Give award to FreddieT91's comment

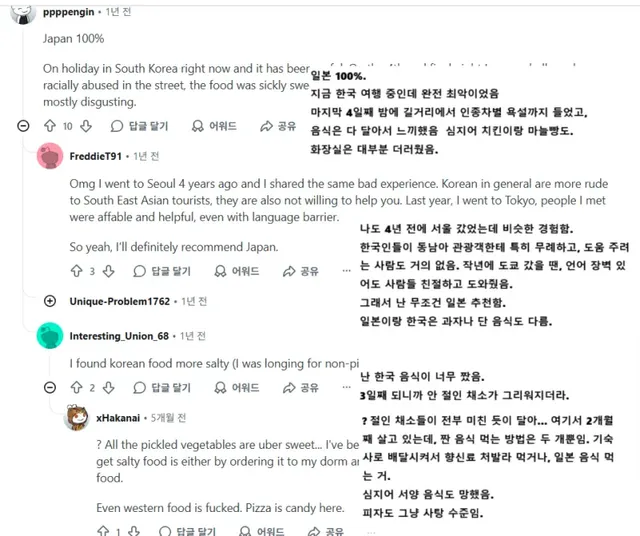(237, 271)
